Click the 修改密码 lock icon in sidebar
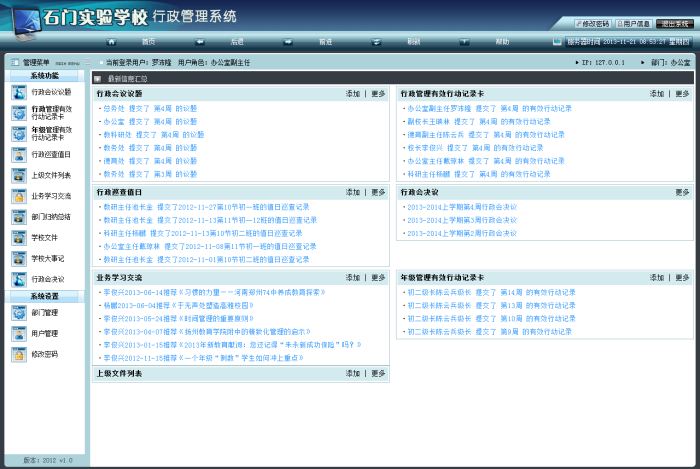The image size is (700, 469). 19,354
